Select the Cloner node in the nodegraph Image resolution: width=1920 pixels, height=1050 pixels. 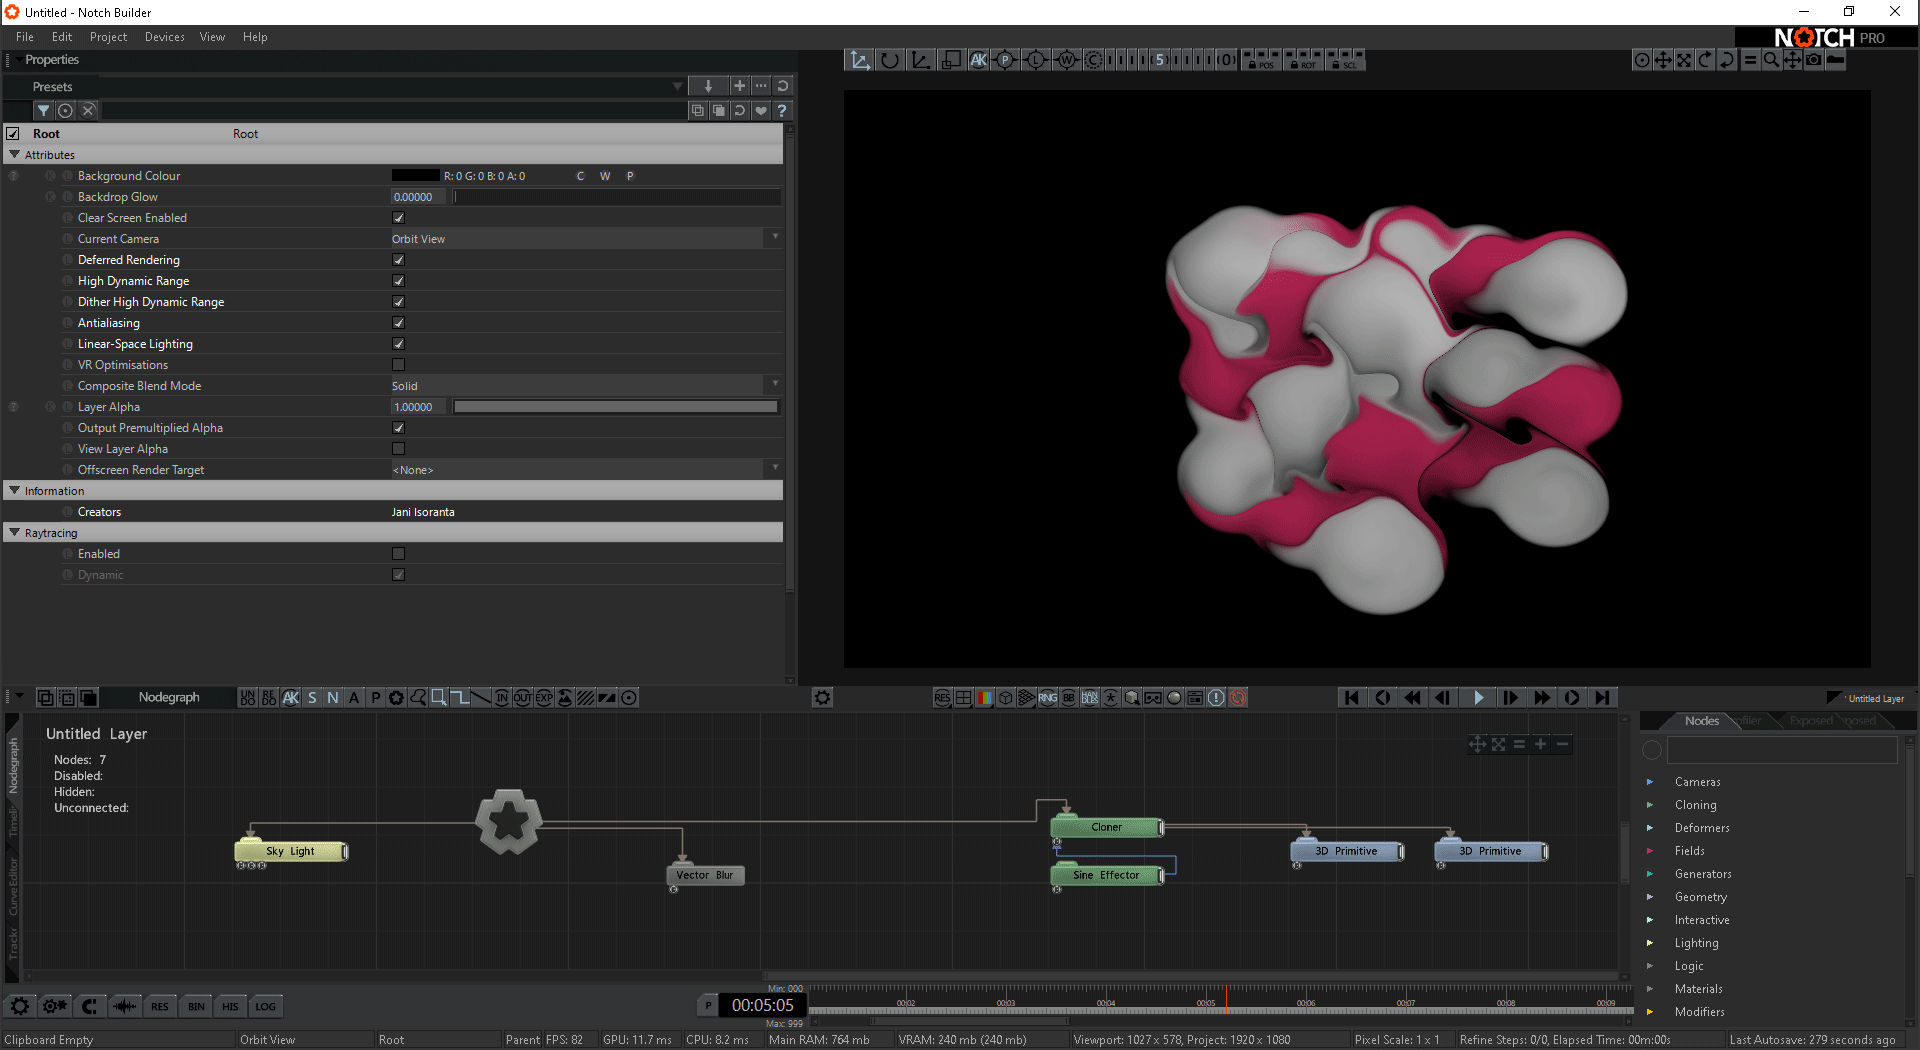tap(1104, 827)
